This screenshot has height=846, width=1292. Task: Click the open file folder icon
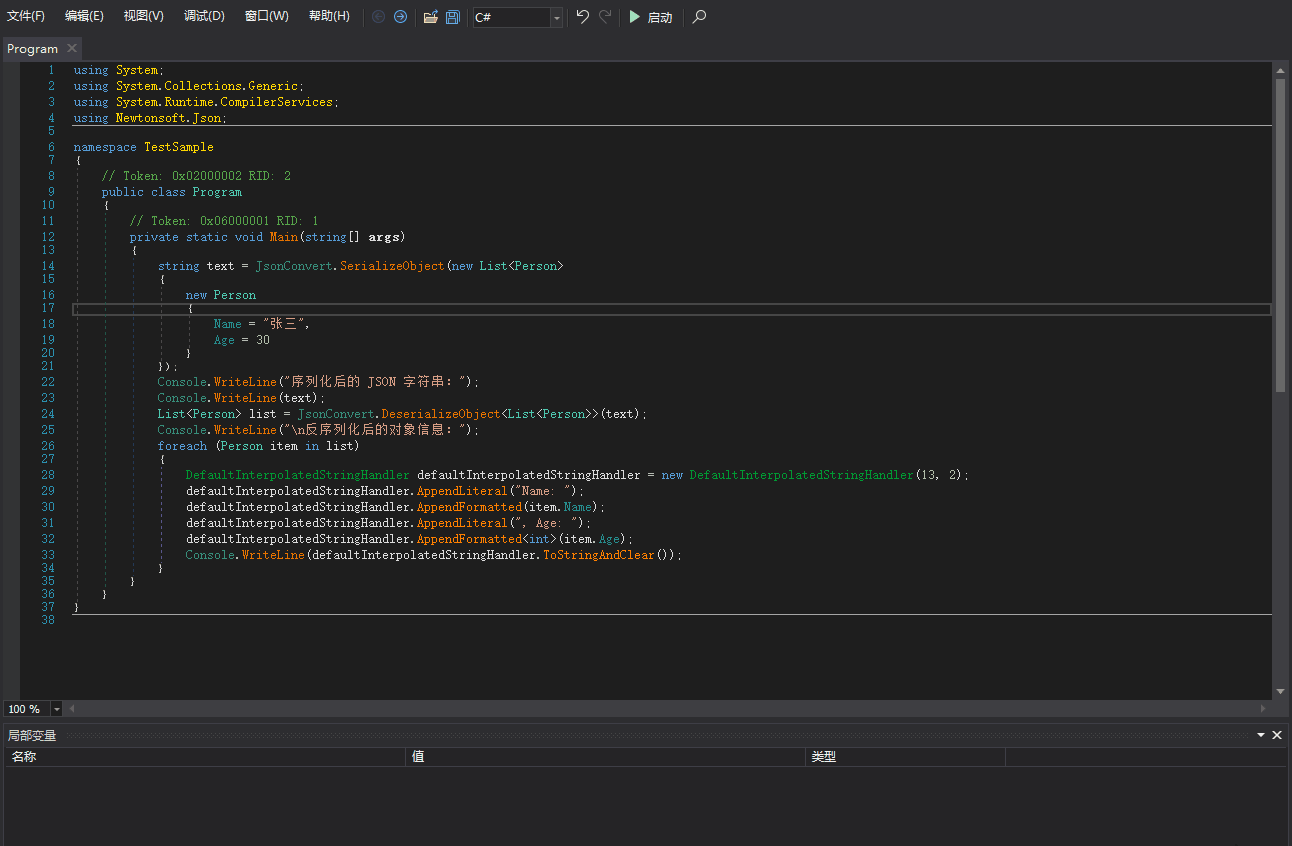431,17
